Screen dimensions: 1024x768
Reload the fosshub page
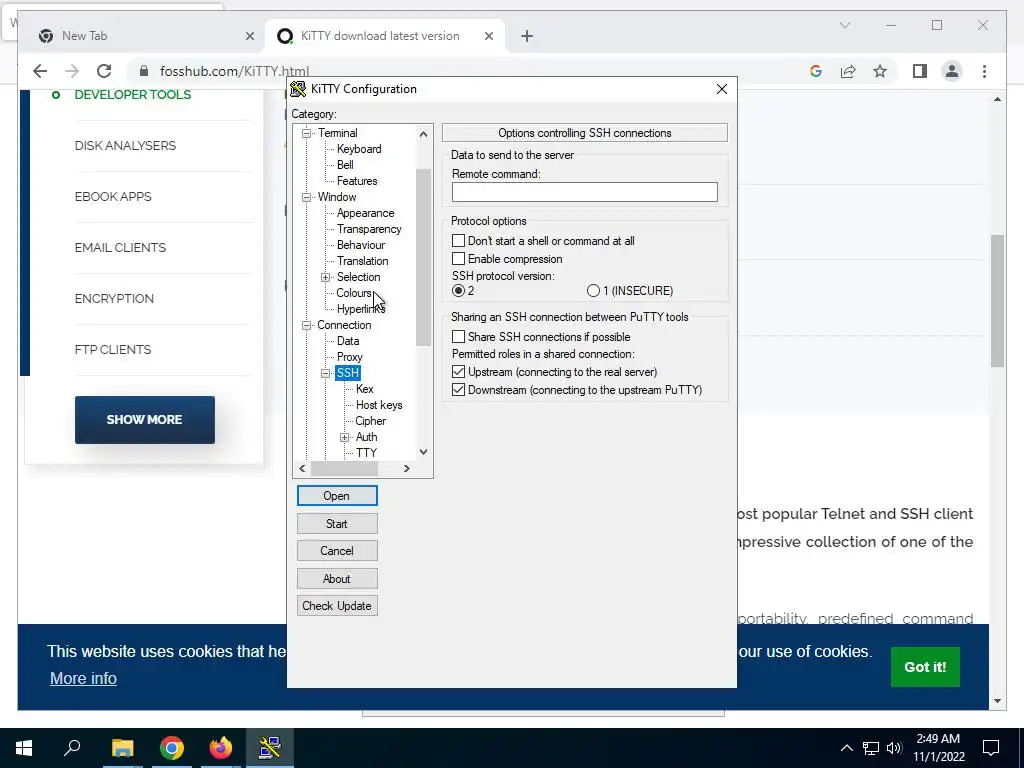(x=104, y=71)
